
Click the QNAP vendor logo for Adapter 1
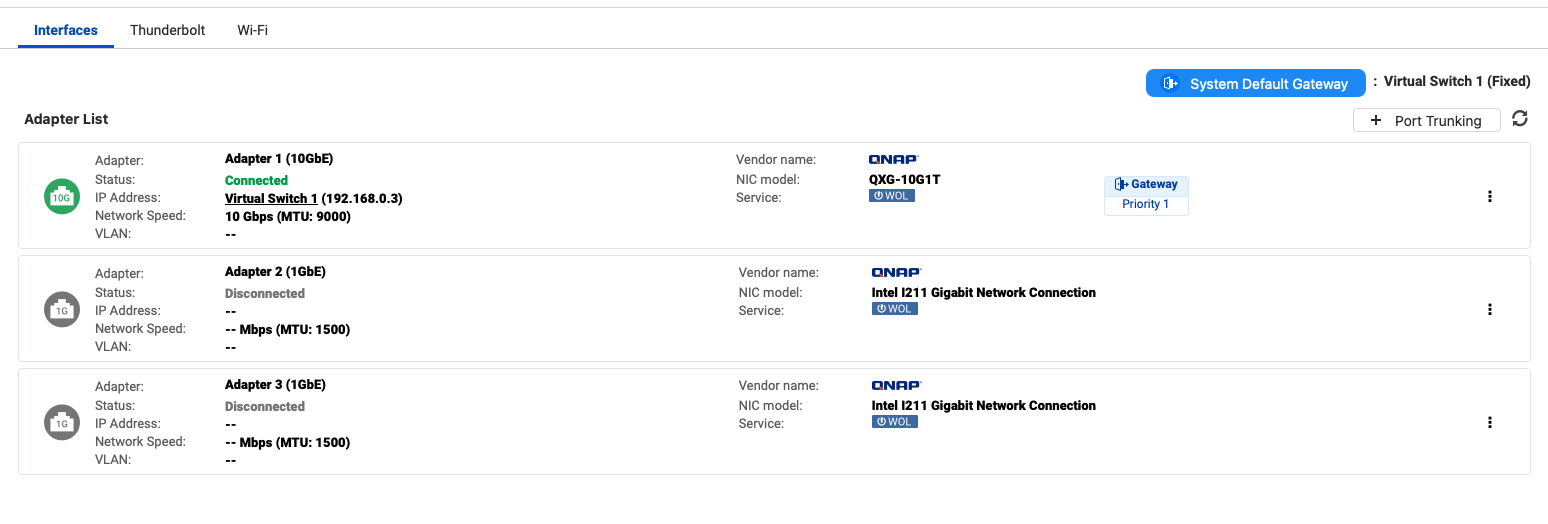click(893, 159)
